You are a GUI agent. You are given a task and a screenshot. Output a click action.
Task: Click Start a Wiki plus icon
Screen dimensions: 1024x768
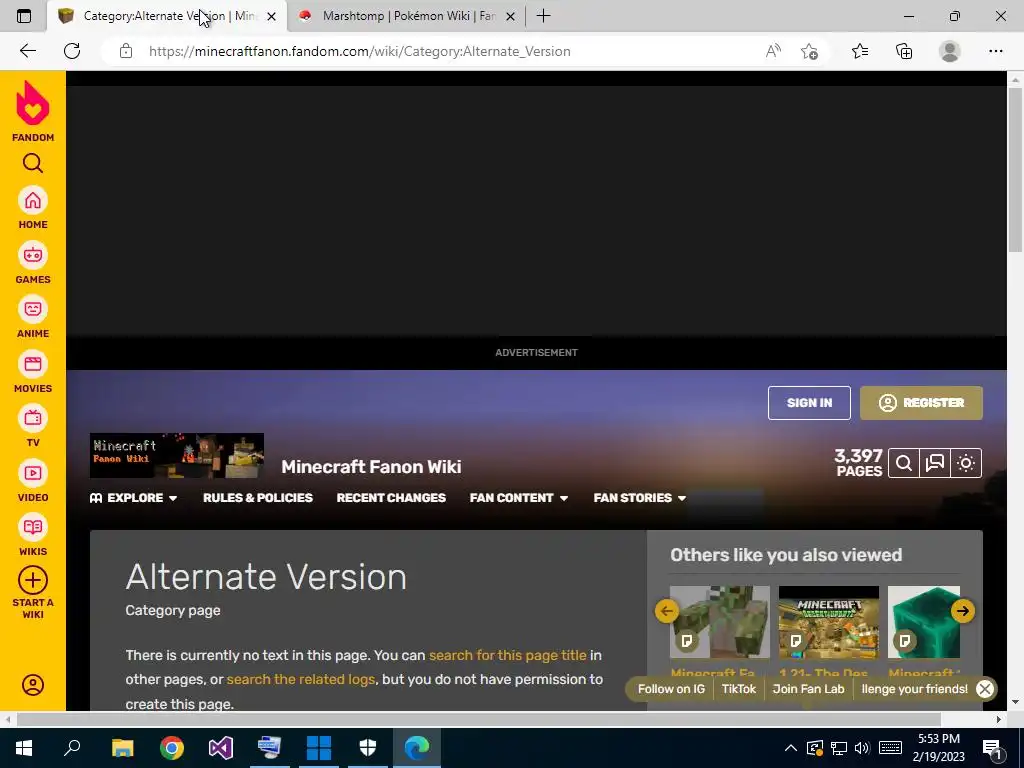pos(33,580)
